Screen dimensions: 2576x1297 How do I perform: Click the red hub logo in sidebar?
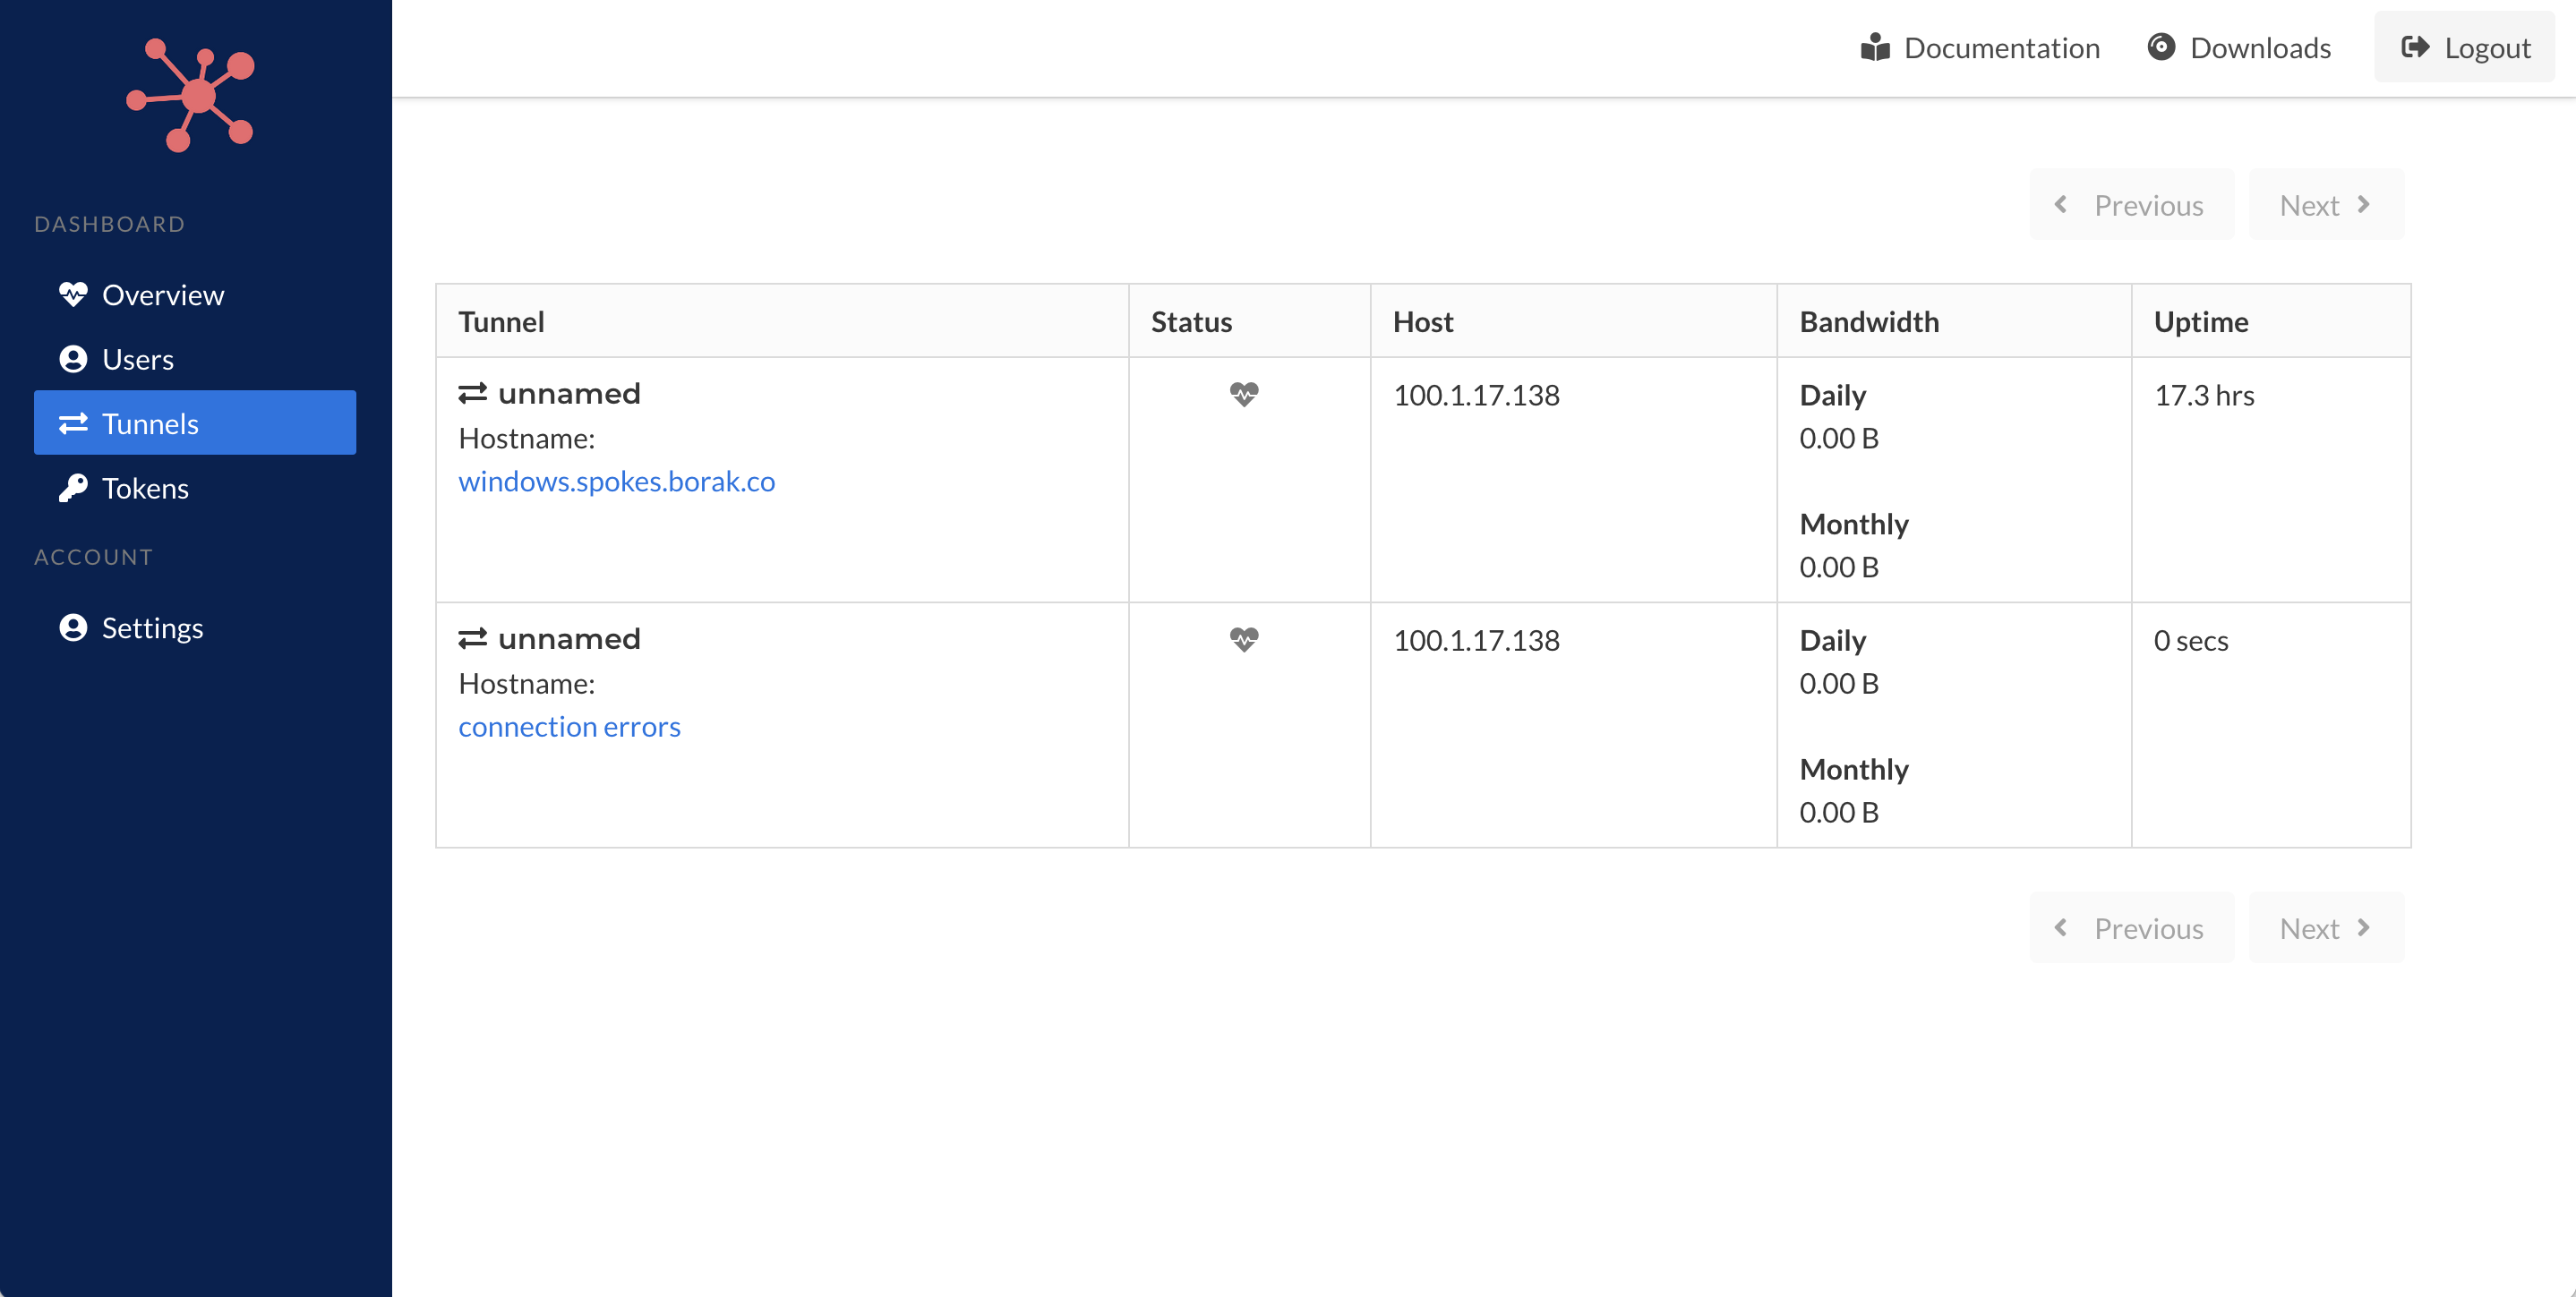[x=191, y=95]
